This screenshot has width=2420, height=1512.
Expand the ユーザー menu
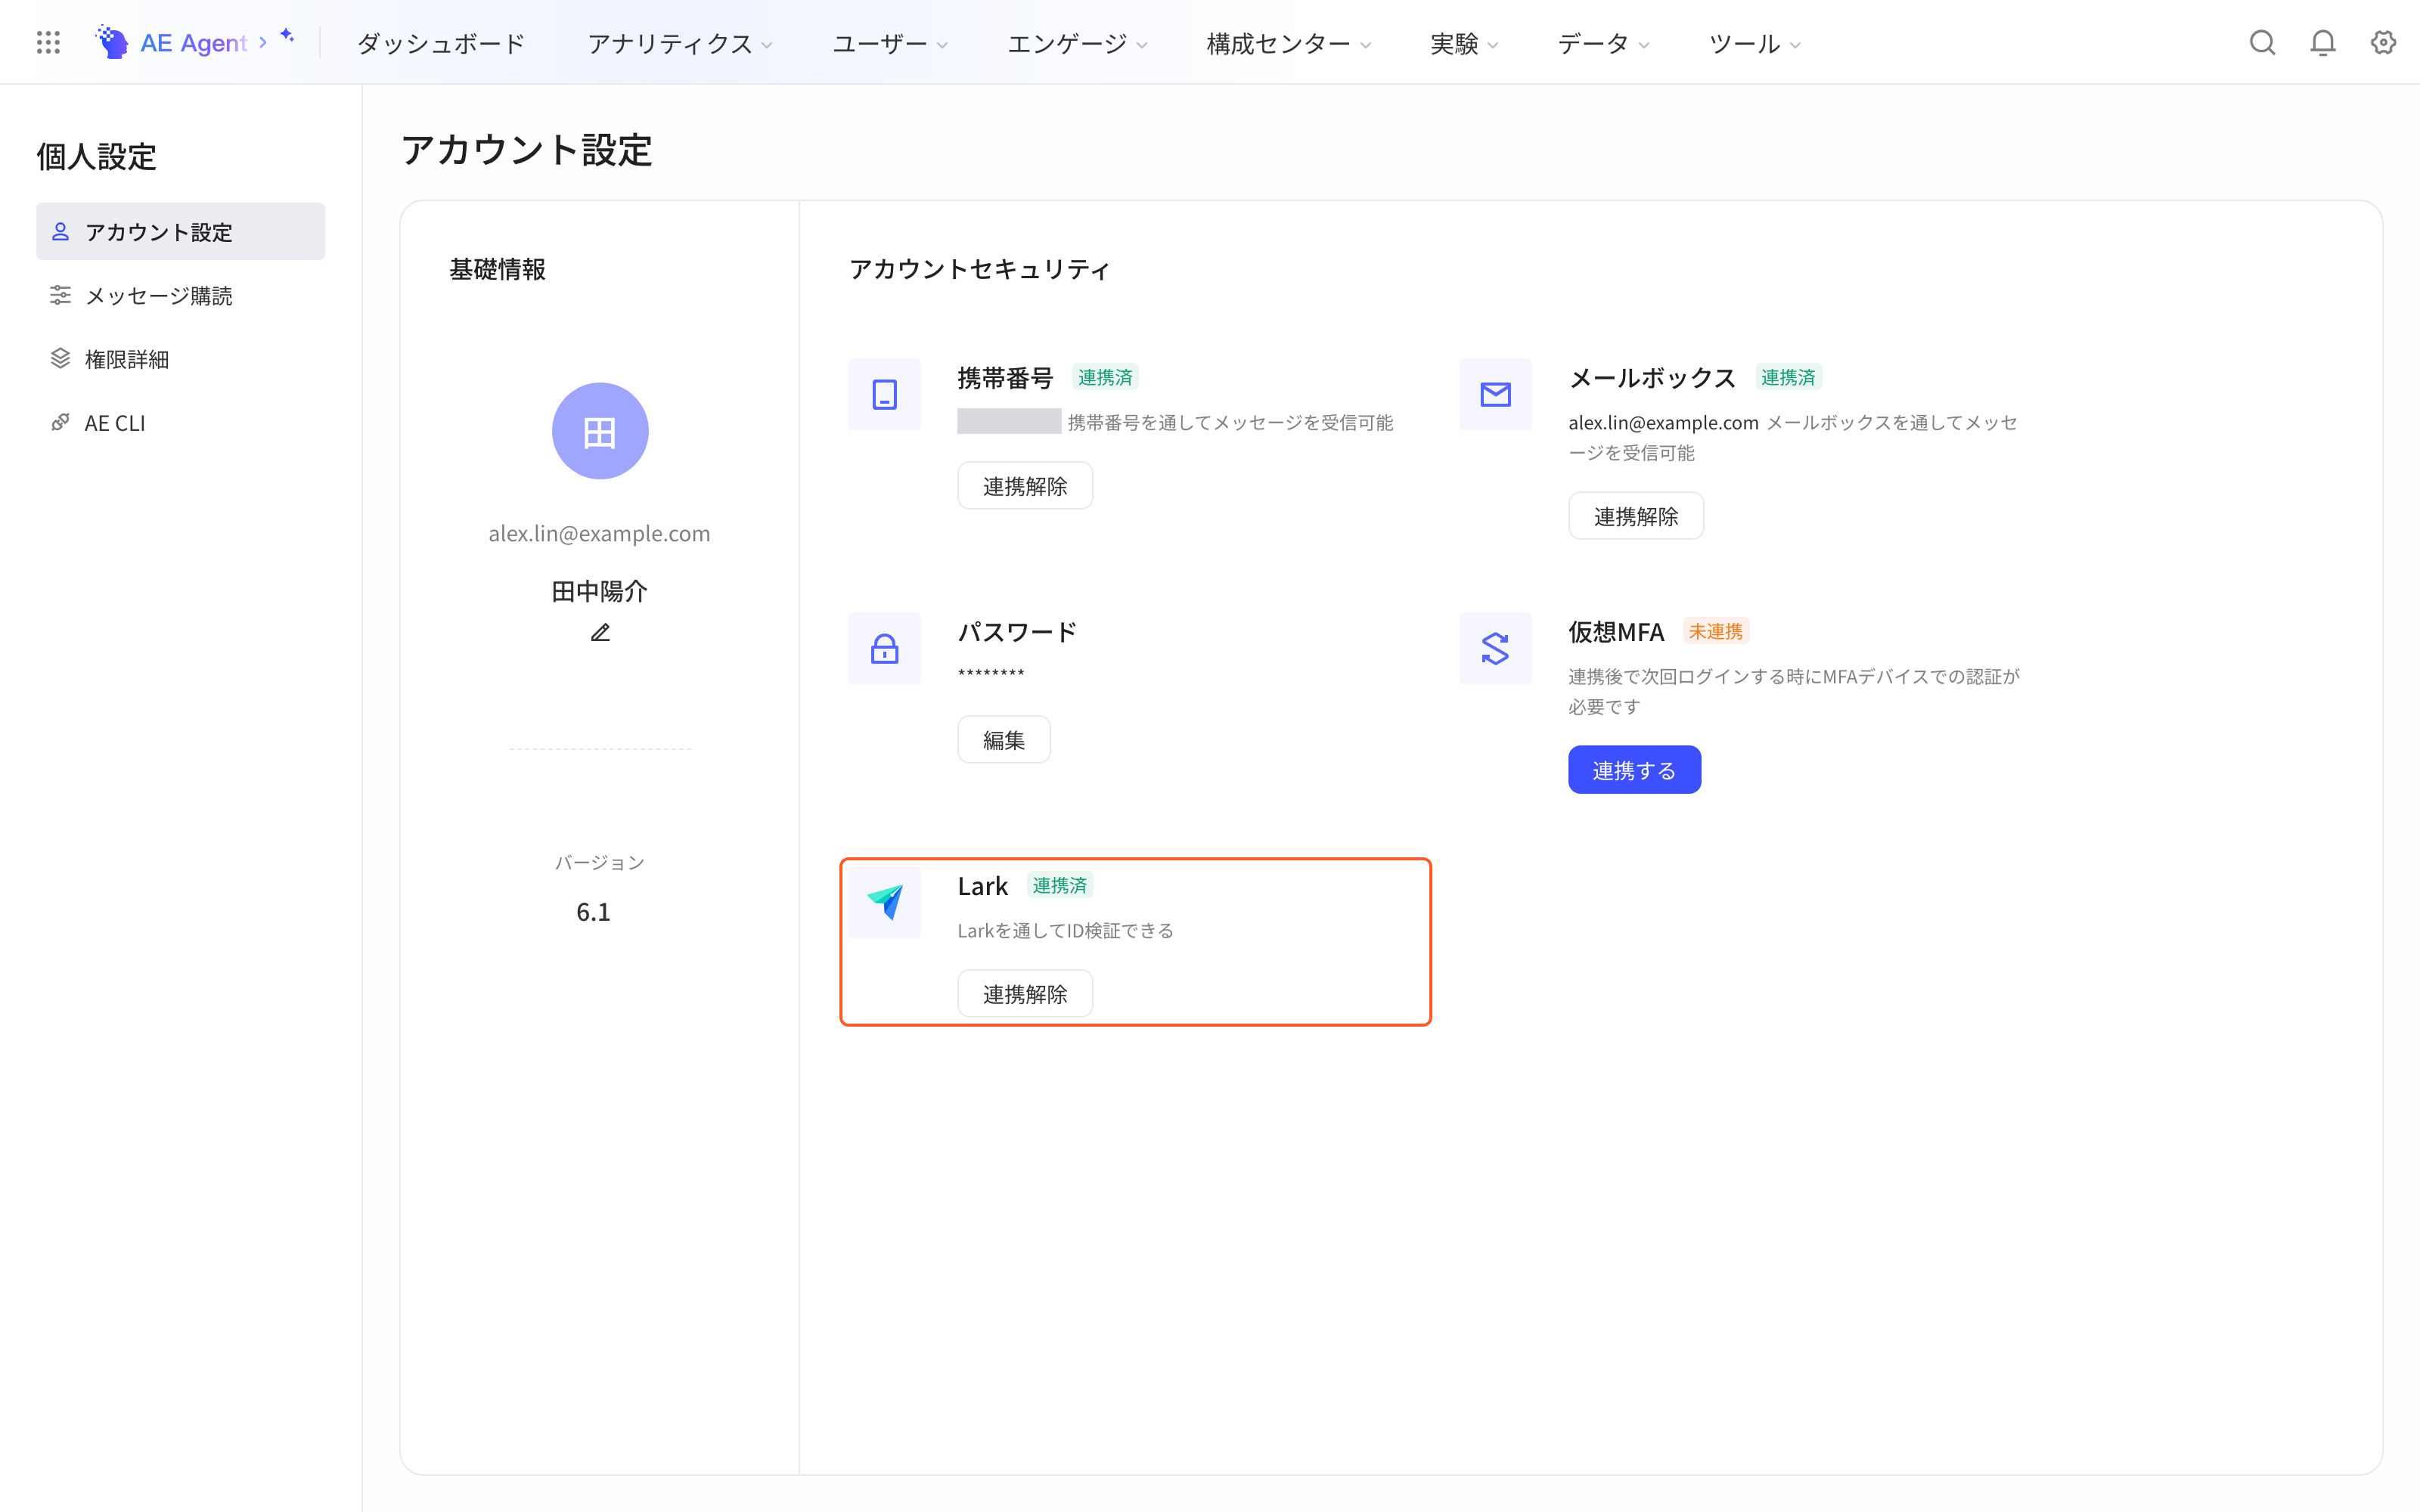[x=890, y=43]
